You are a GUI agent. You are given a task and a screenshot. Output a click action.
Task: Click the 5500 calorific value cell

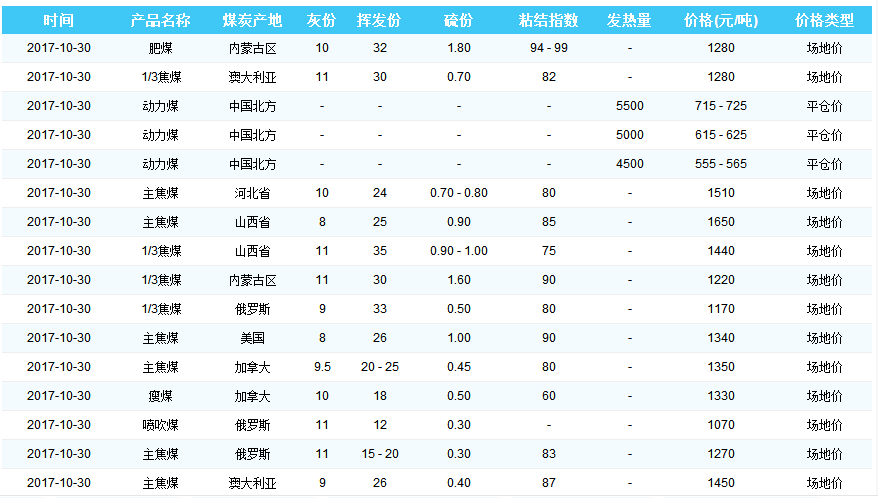coord(629,106)
